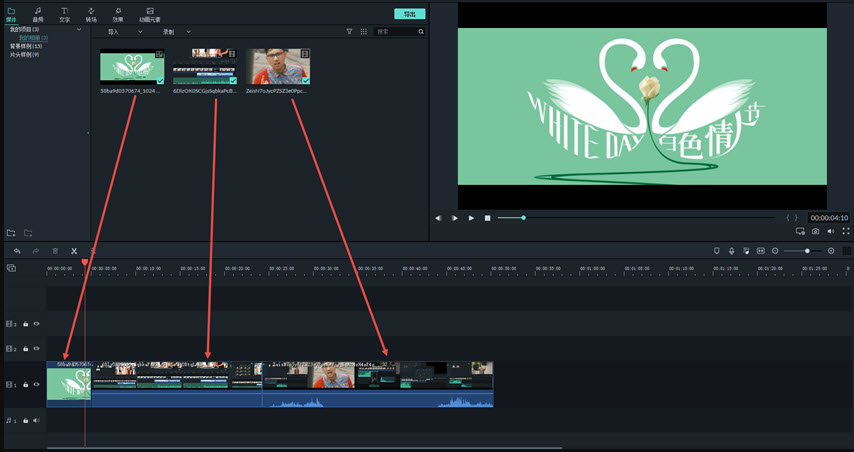854x452 pixels.
Task: Toggle visibility eye on video track 3
Action: [x=36, y=324]
